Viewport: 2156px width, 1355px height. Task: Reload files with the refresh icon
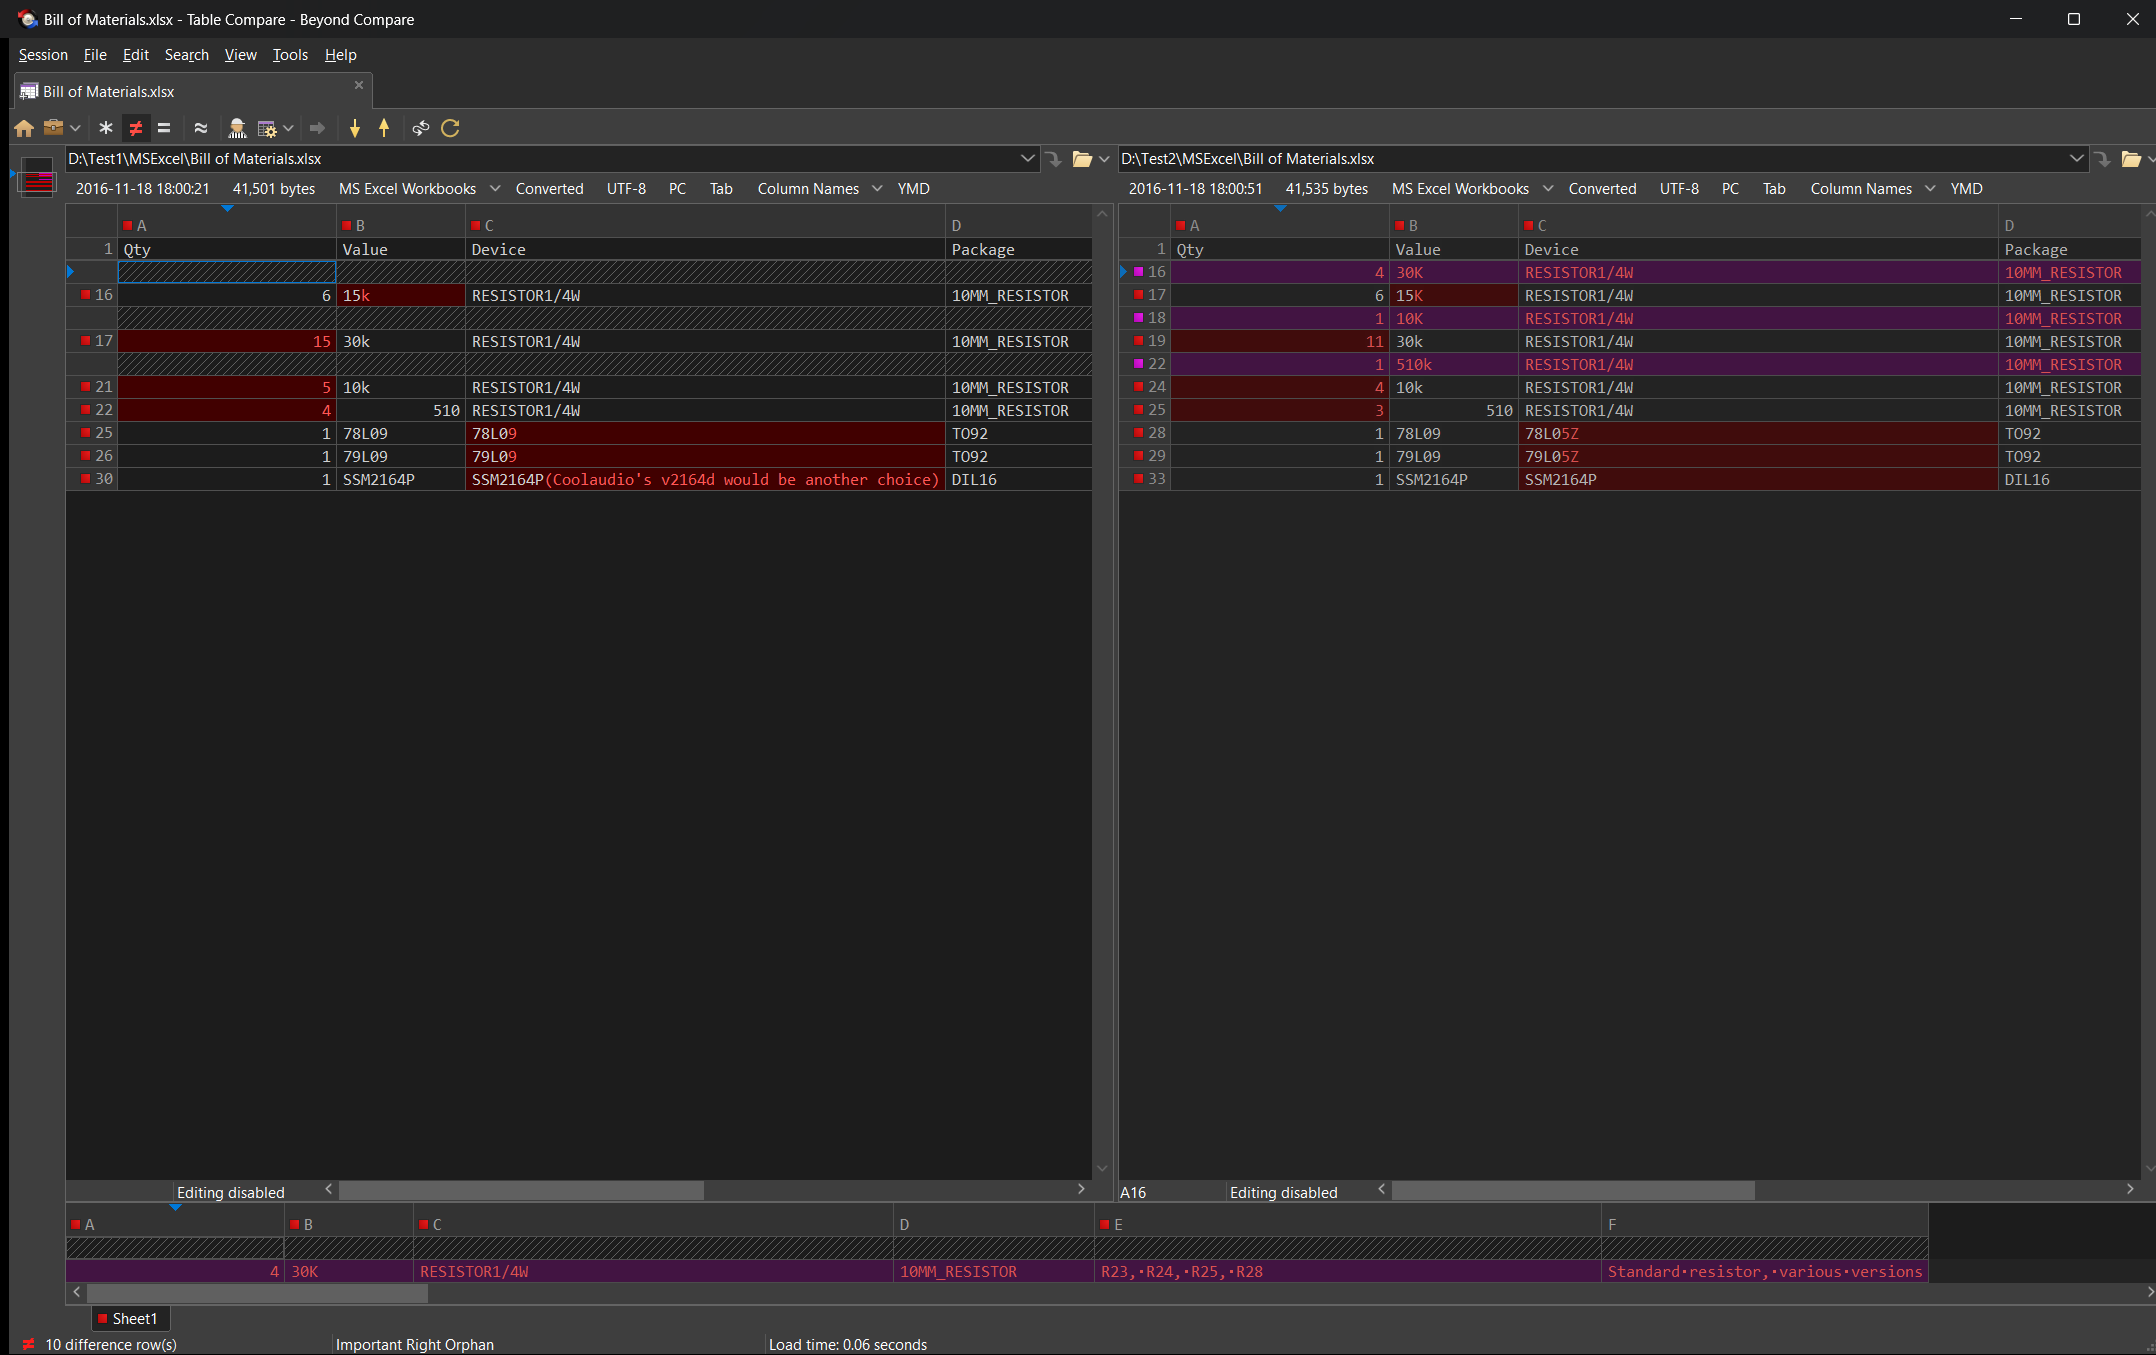click(x=451, y=128)
